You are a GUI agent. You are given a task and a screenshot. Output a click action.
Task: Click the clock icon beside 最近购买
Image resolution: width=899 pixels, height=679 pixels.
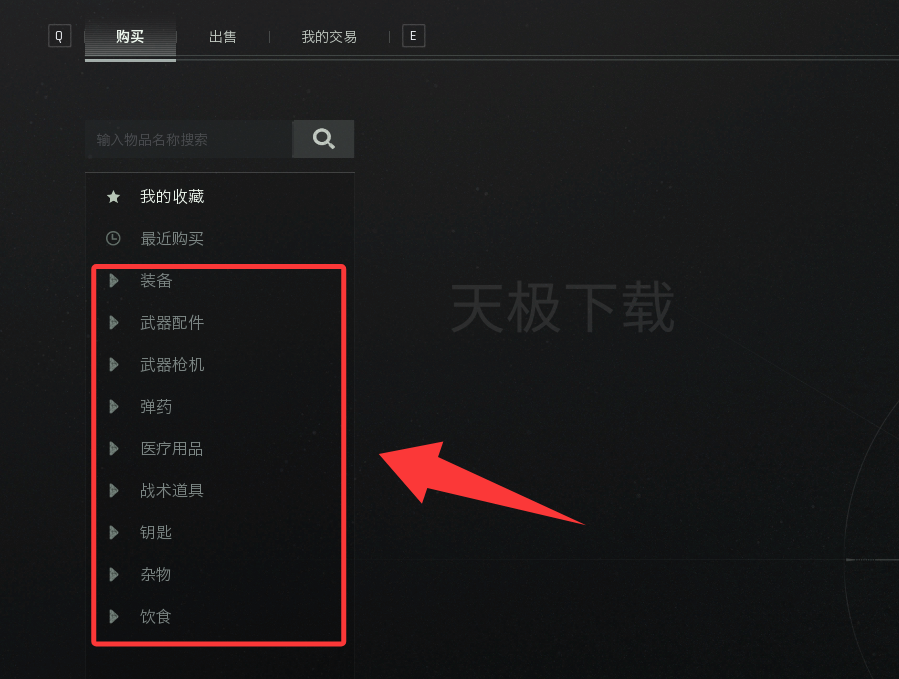(x=114, y=239)
